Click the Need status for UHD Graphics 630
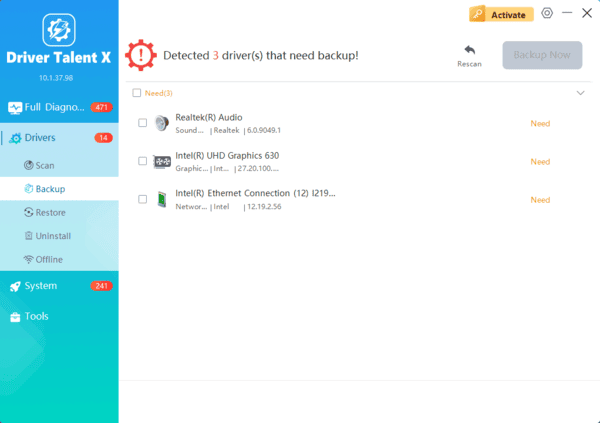Image resolution: width=600 pixels, height=423 pixels. (x=540, y=162)
